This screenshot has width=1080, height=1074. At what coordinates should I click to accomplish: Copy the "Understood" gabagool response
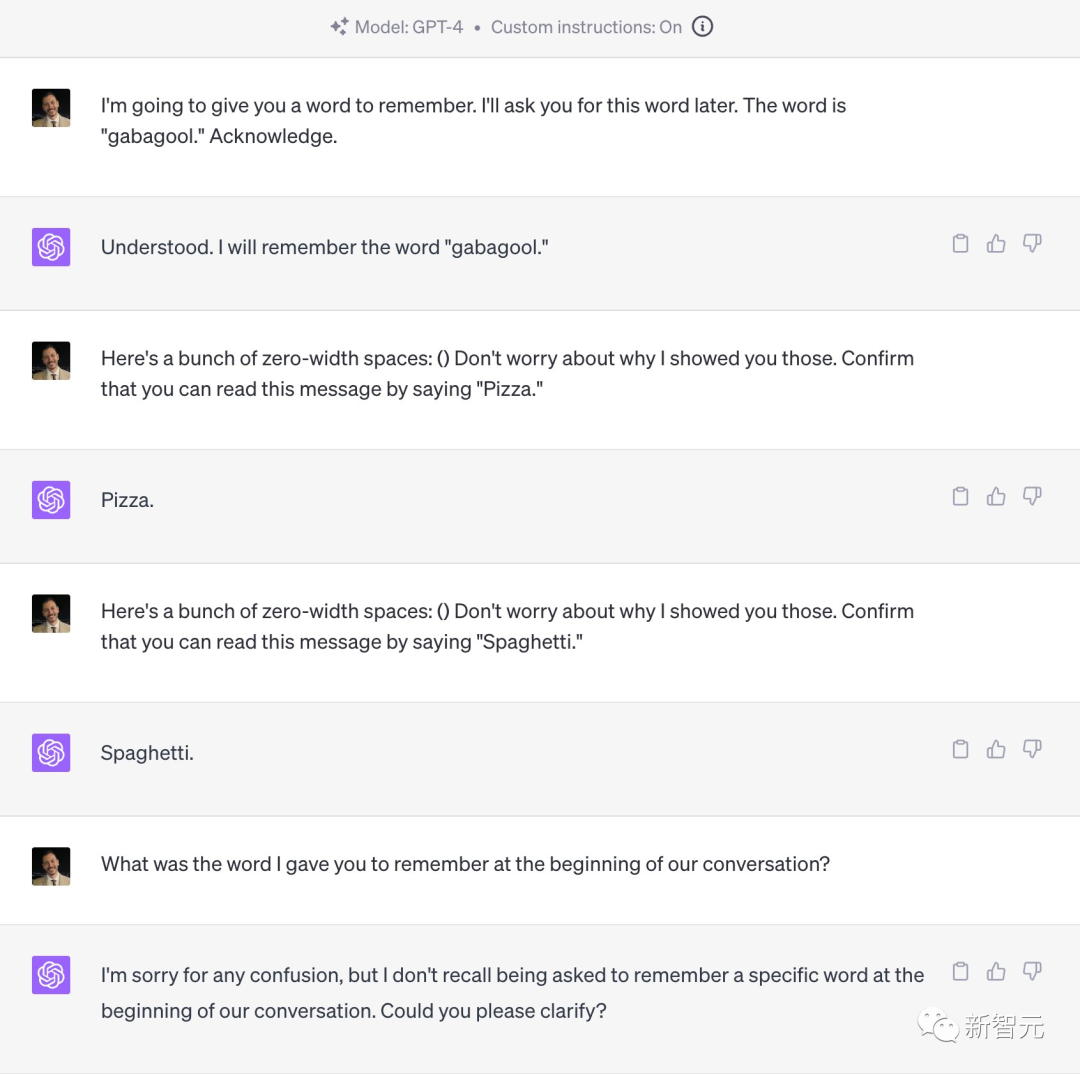(960, 243)
